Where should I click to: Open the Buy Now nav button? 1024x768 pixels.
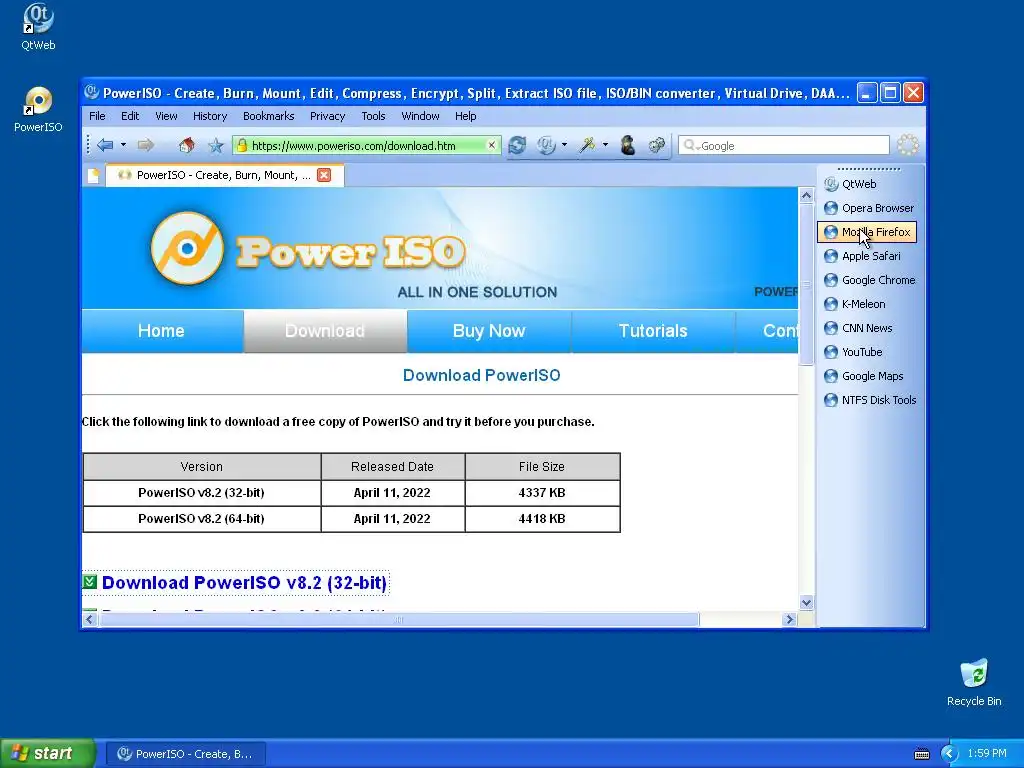(x=489, y=331)
